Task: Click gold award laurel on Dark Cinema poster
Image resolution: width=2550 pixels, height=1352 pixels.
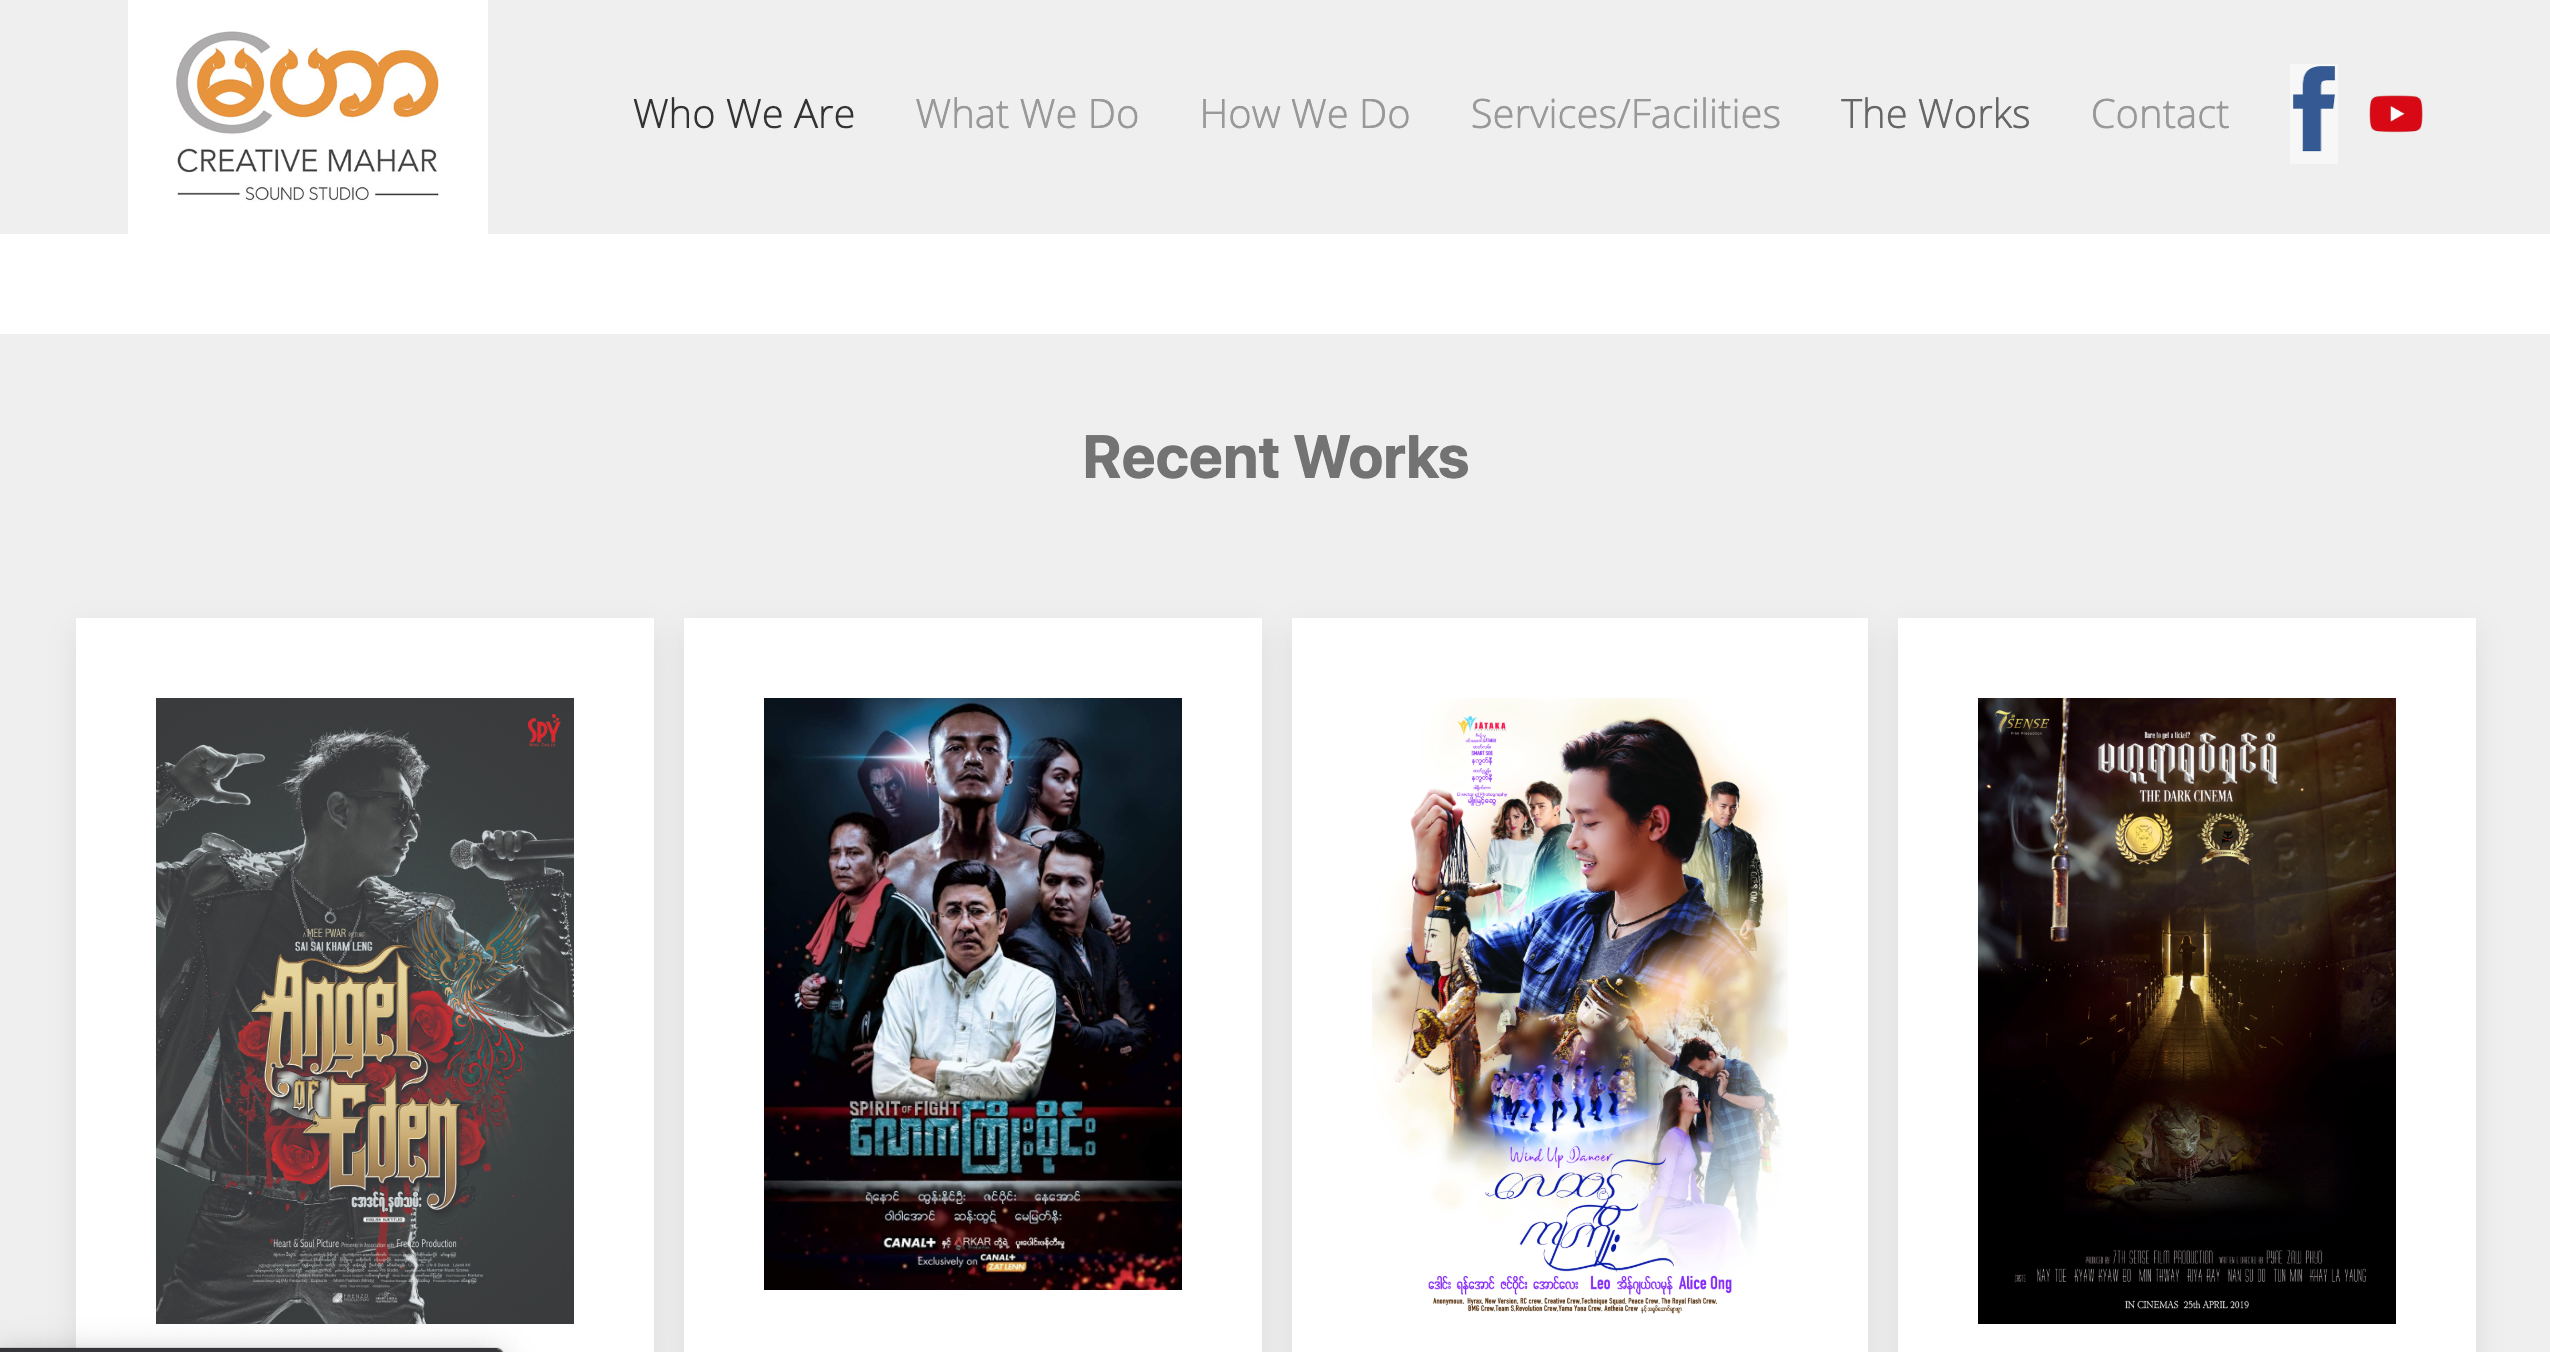Action: tap(2143, 836)
